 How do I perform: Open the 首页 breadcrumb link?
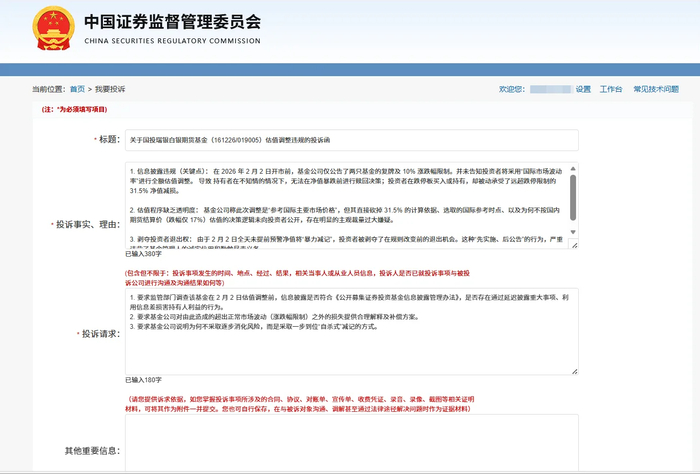point(77,89)
